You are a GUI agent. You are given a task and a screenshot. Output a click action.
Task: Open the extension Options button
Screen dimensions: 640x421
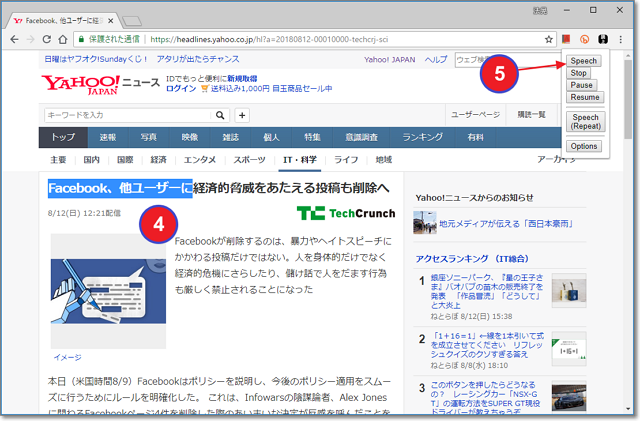pos(585,146)
